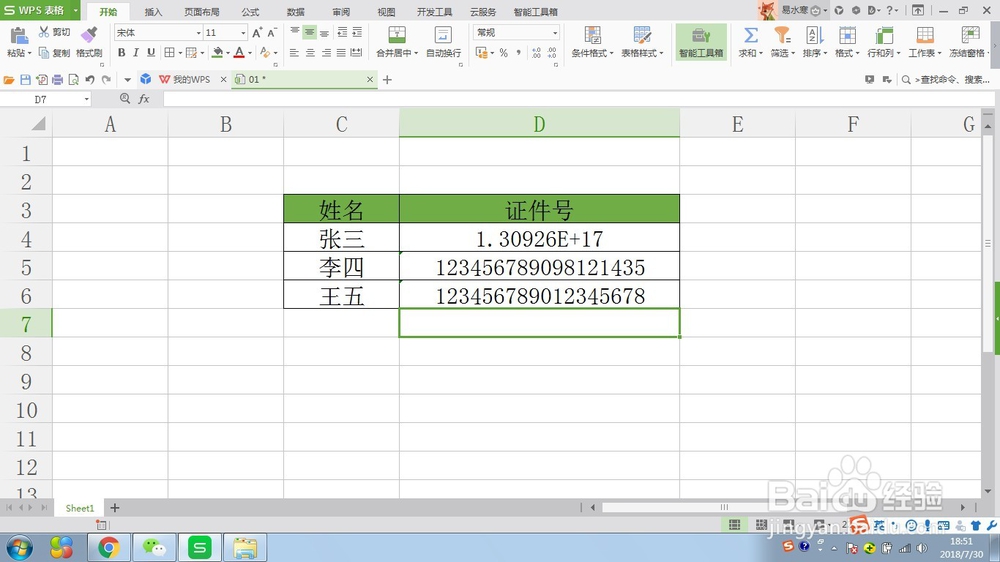This screenshot has width=1000, height=562.
Task: Open the number format 常规 dropdown
Action: tap(555, 33)
